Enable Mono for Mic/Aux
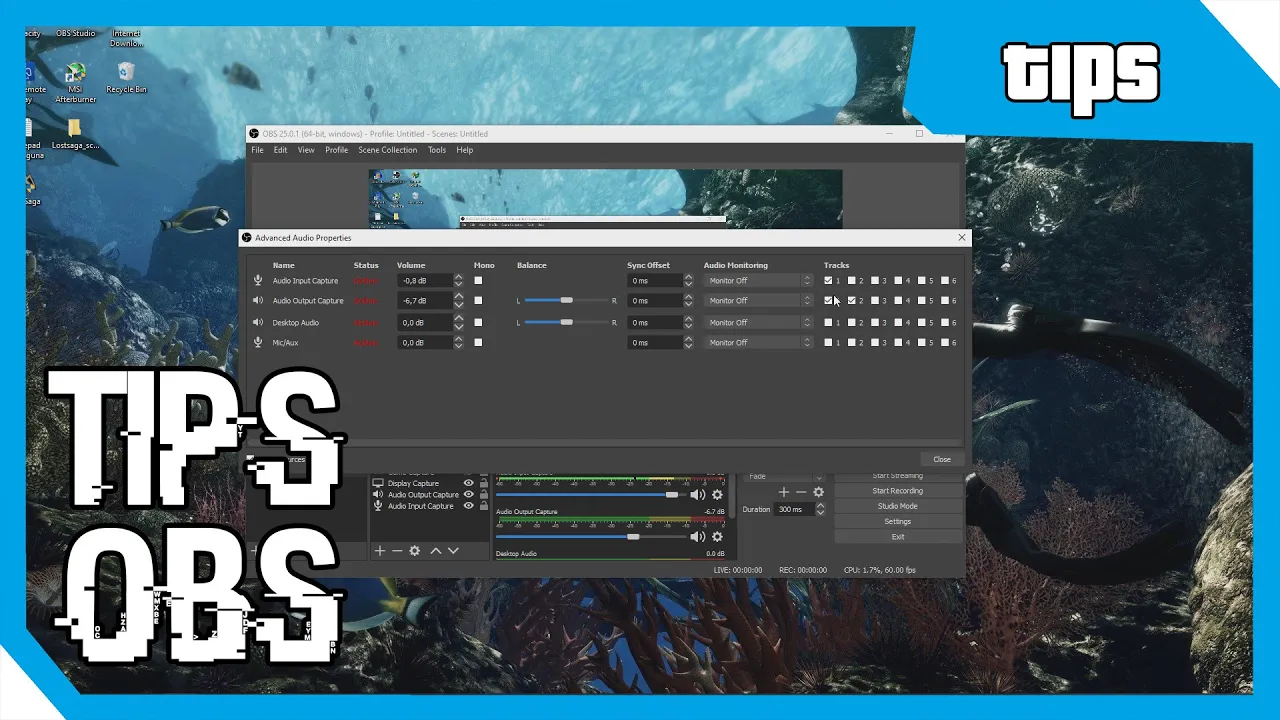 click(x=478, y=342)
